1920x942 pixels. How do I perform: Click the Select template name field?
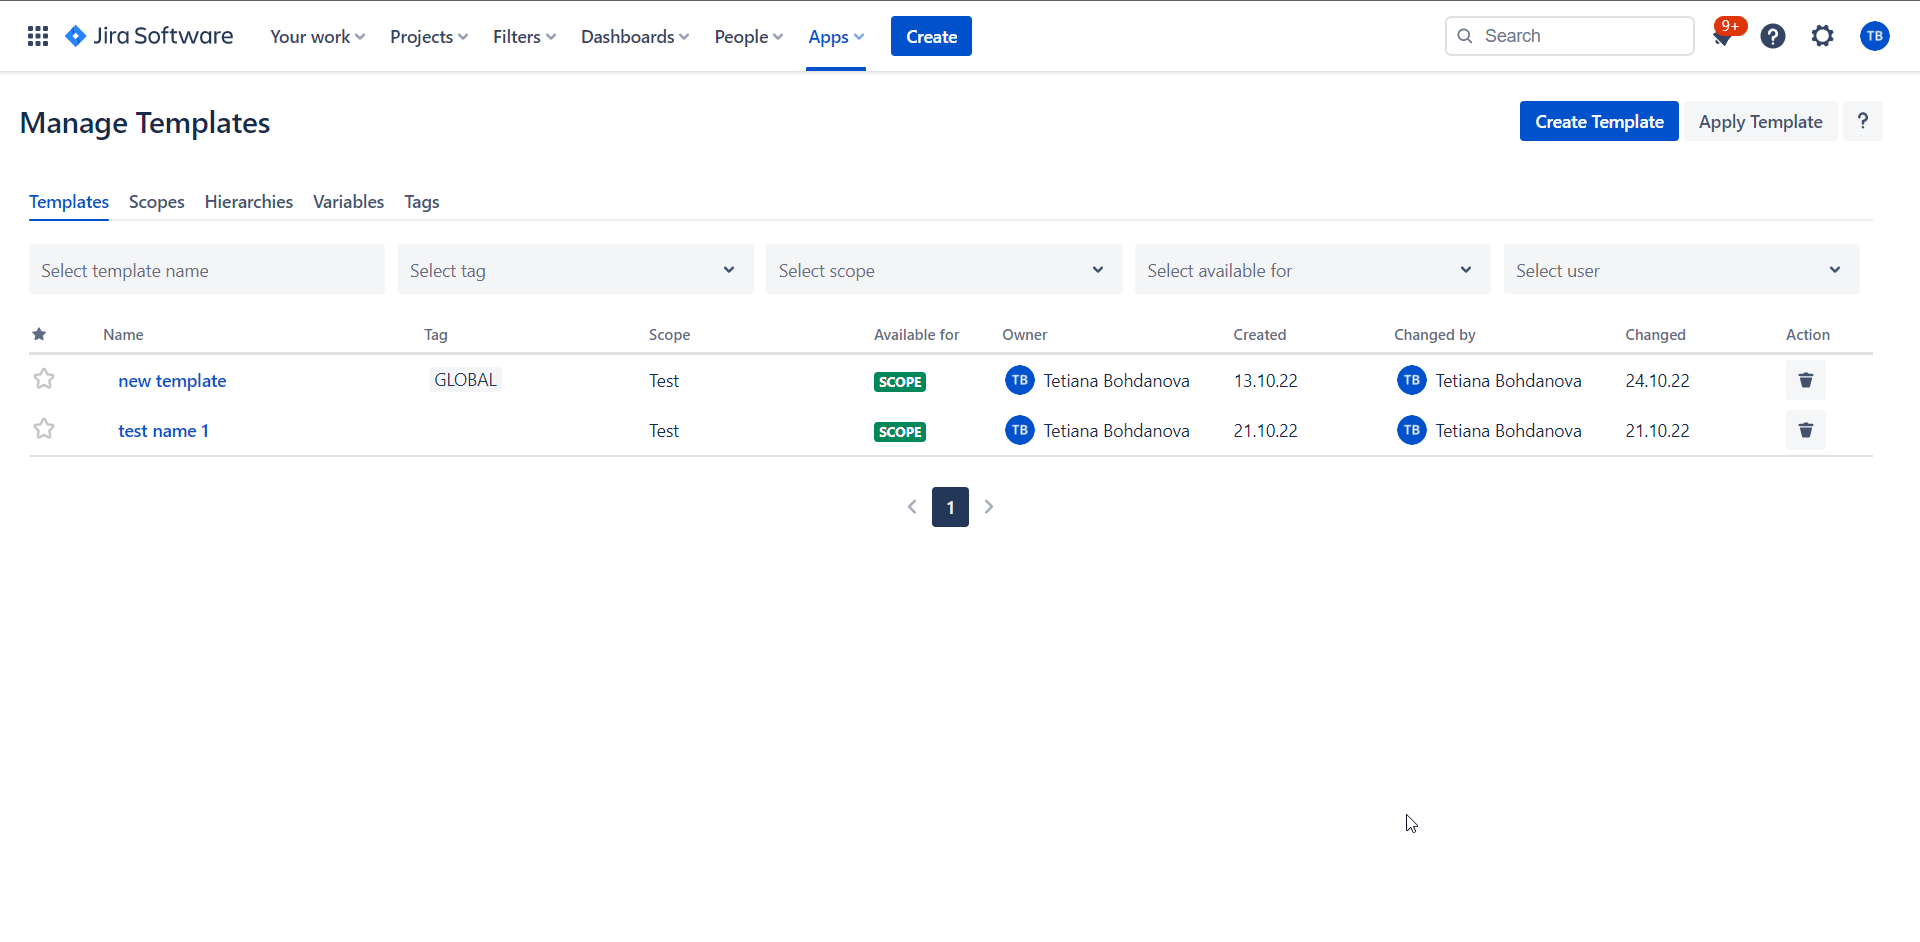[x=206, y=270]
